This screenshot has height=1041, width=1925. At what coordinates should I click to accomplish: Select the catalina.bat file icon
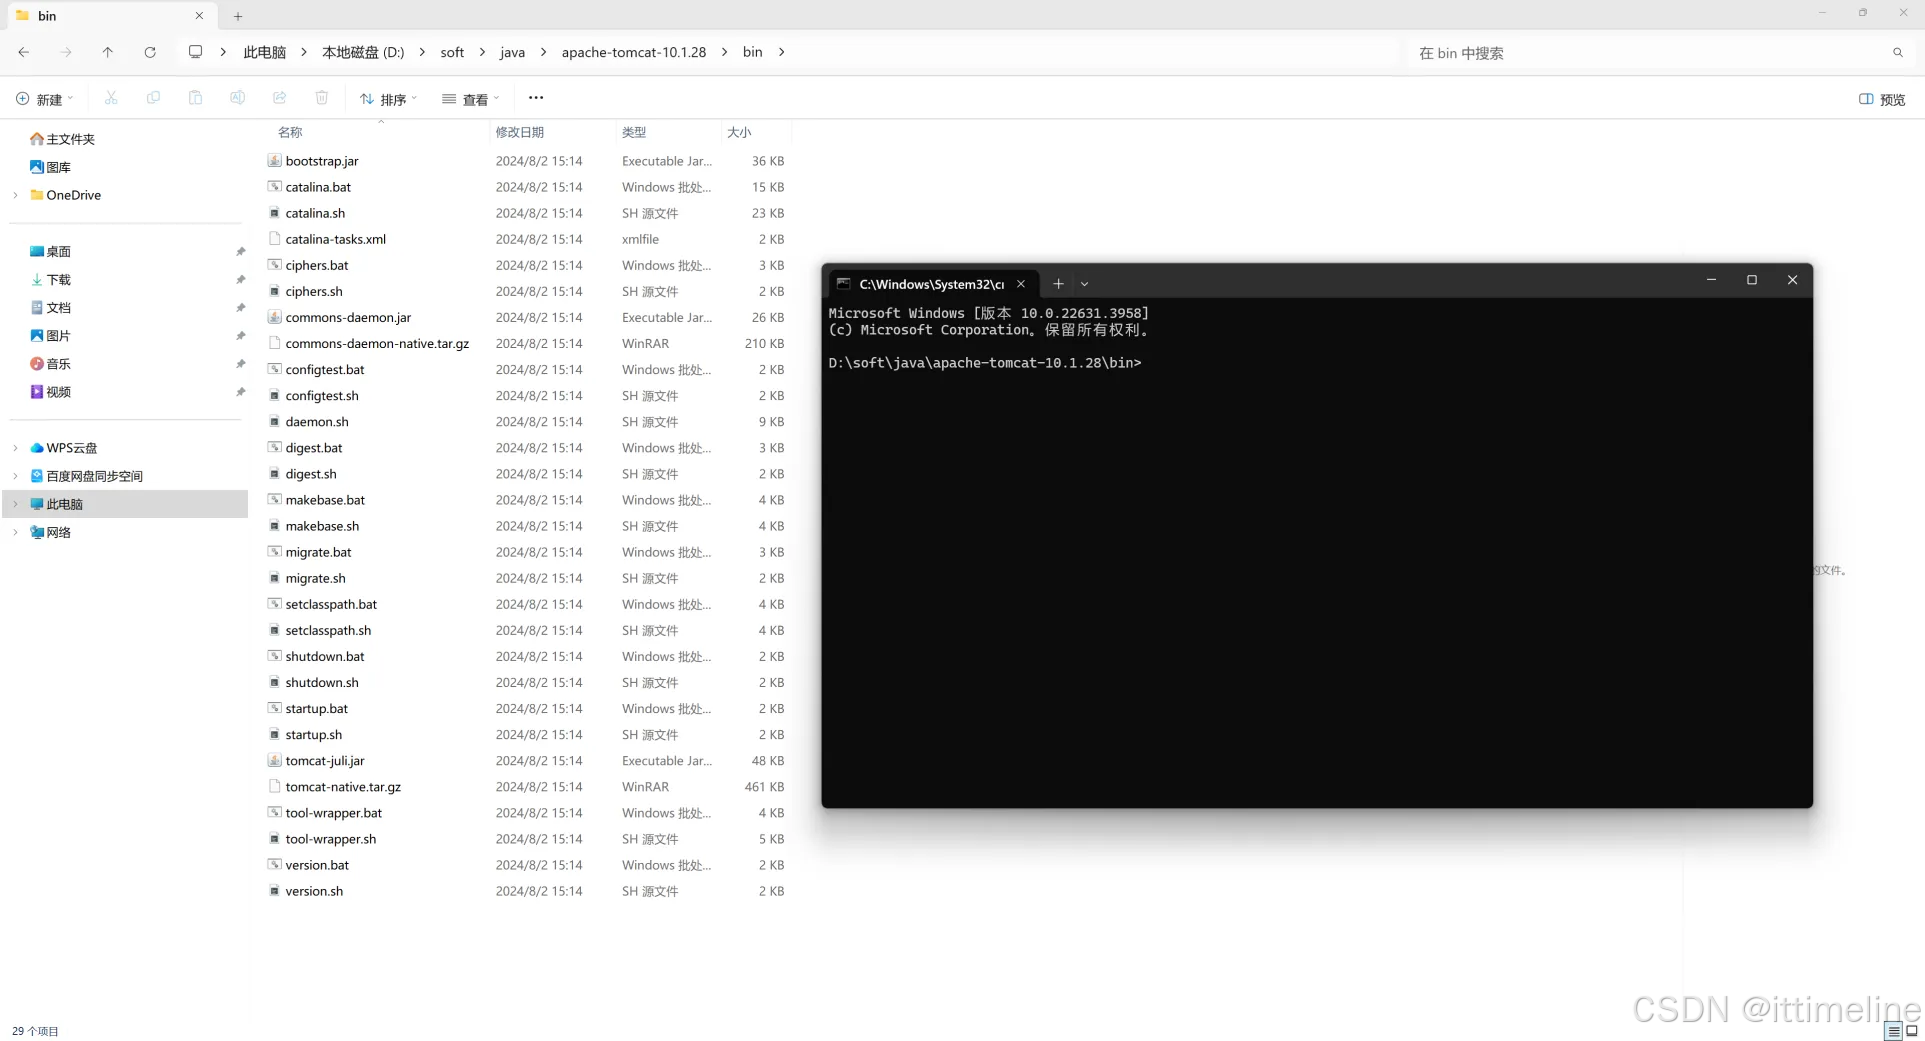point(274,187)
